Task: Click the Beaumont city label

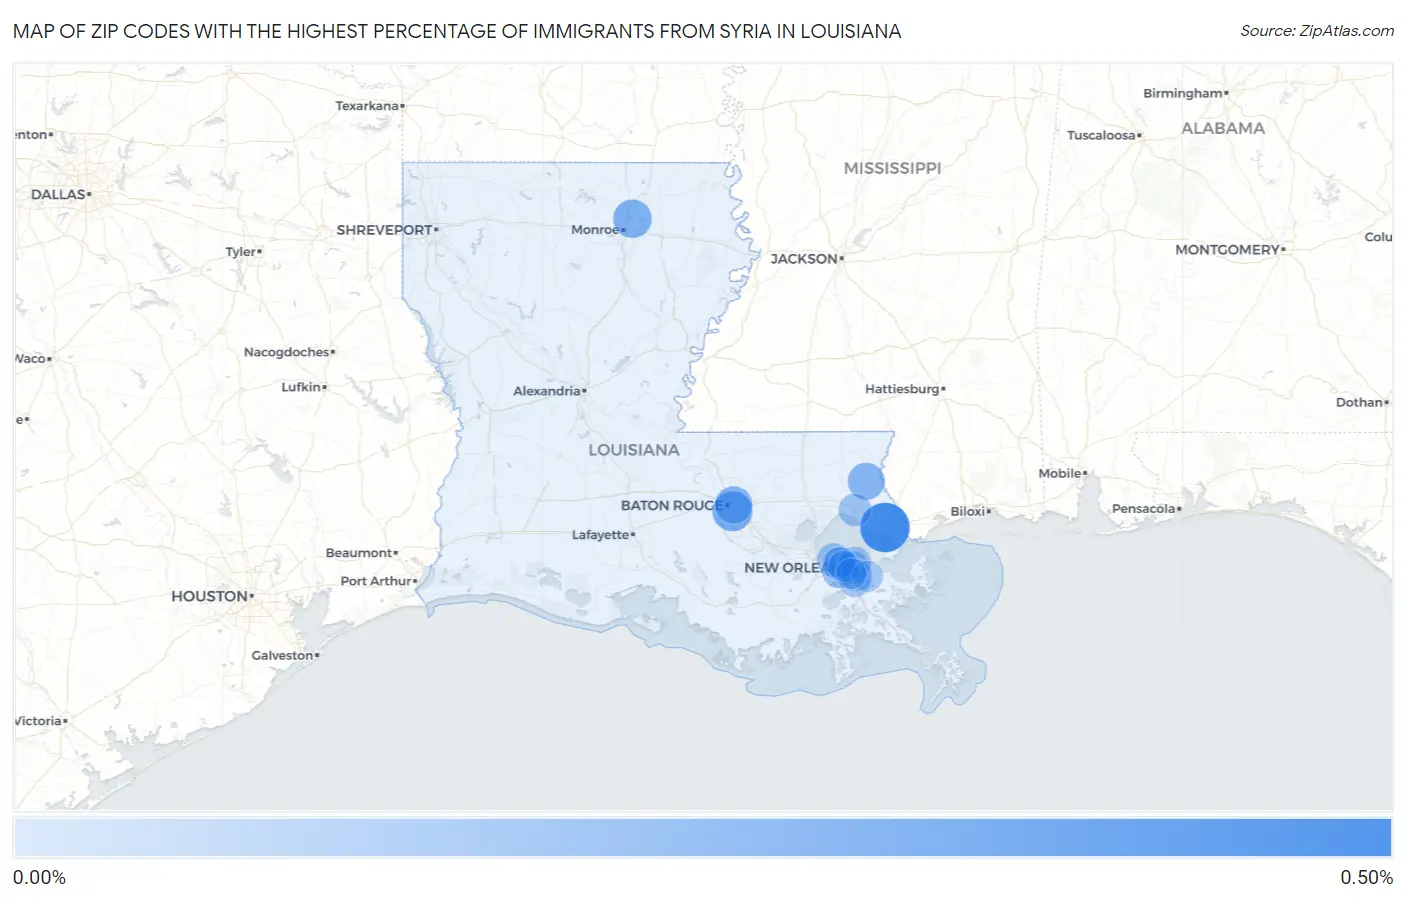Action: point(359,553)
